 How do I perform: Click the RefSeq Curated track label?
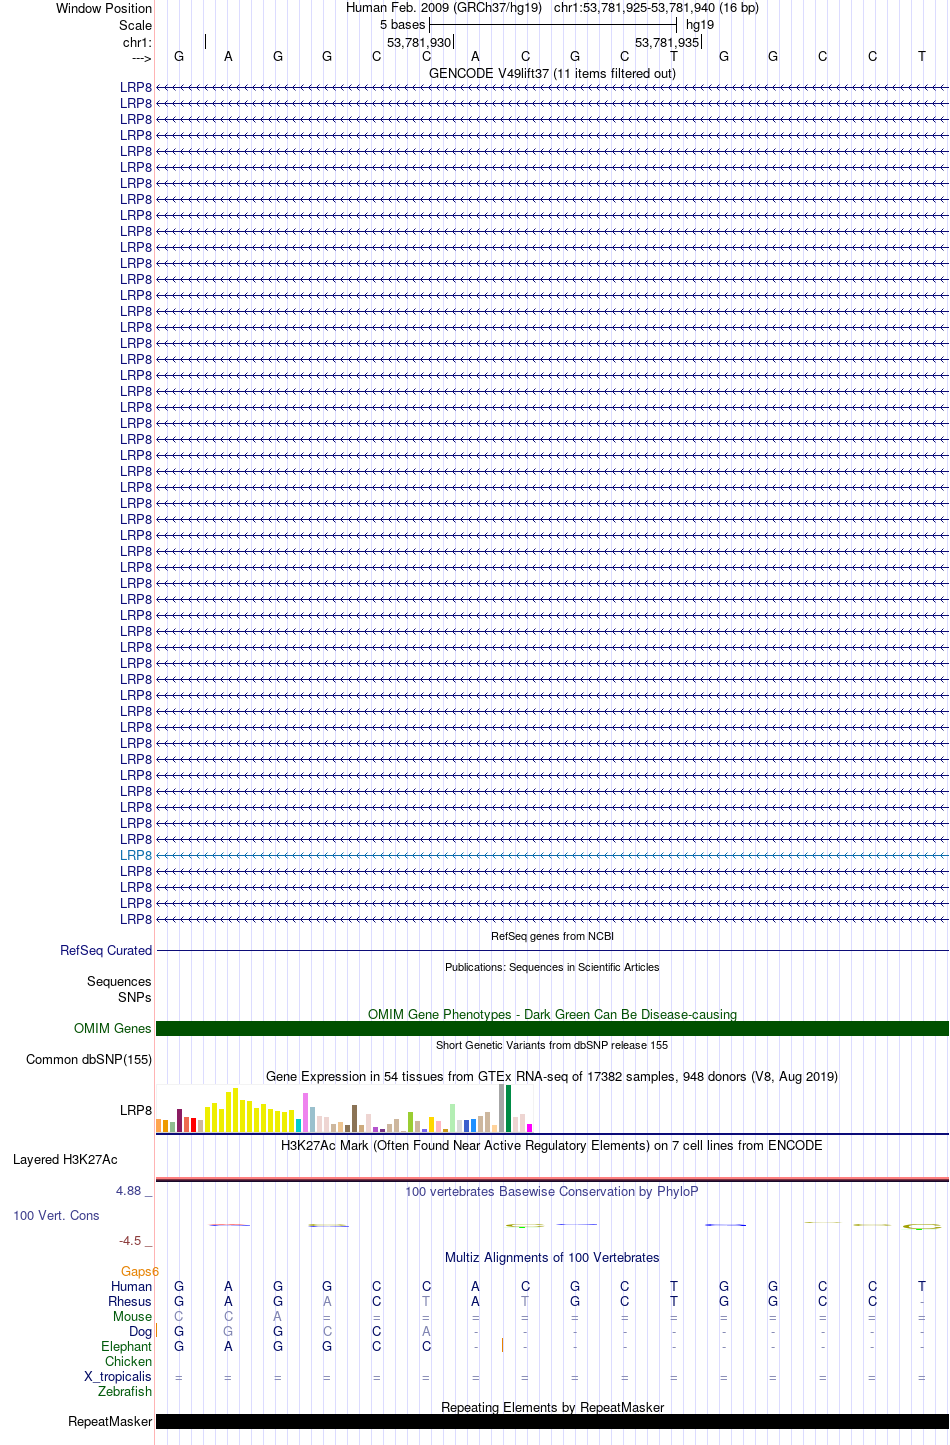[106, 950]
